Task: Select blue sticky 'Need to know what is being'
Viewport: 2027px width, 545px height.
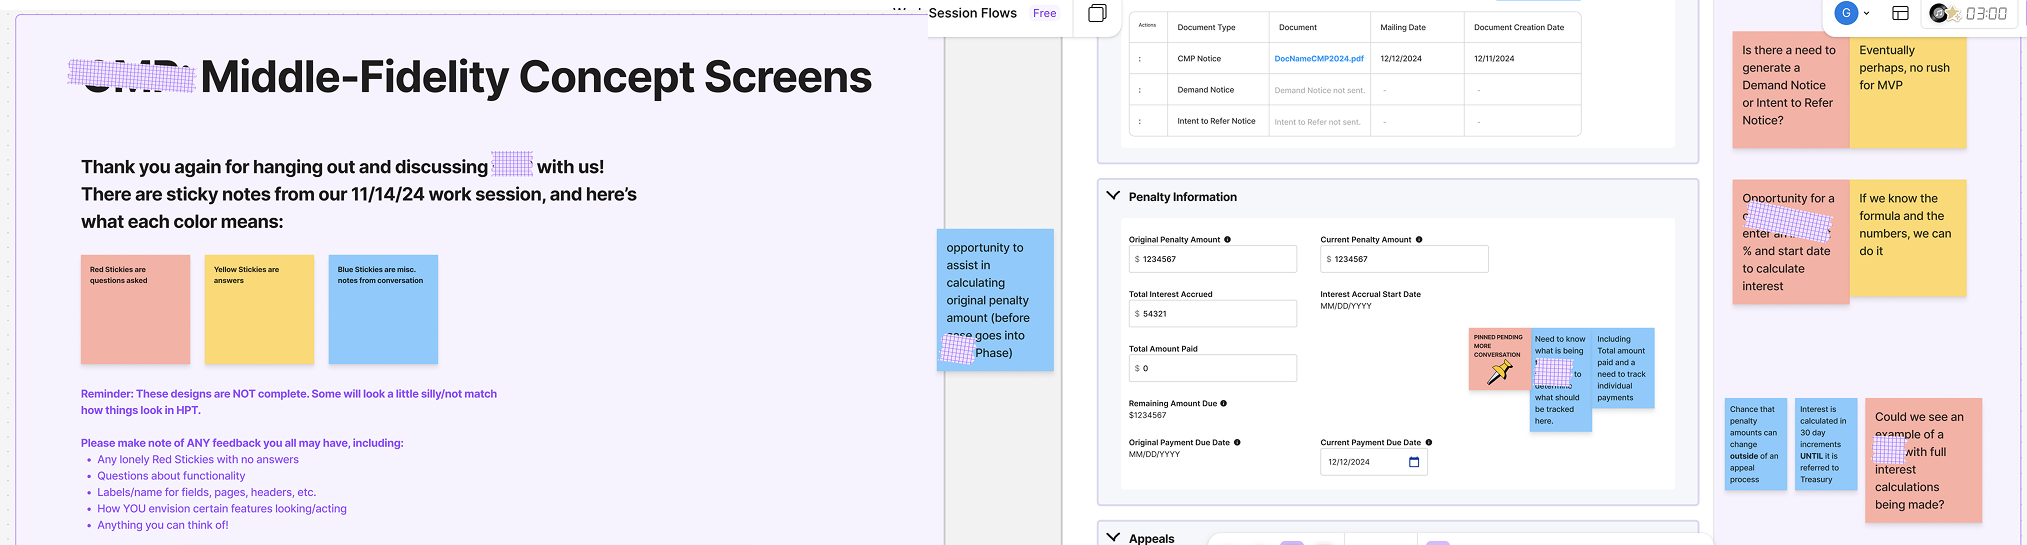Action: [x=1561, y=380]
